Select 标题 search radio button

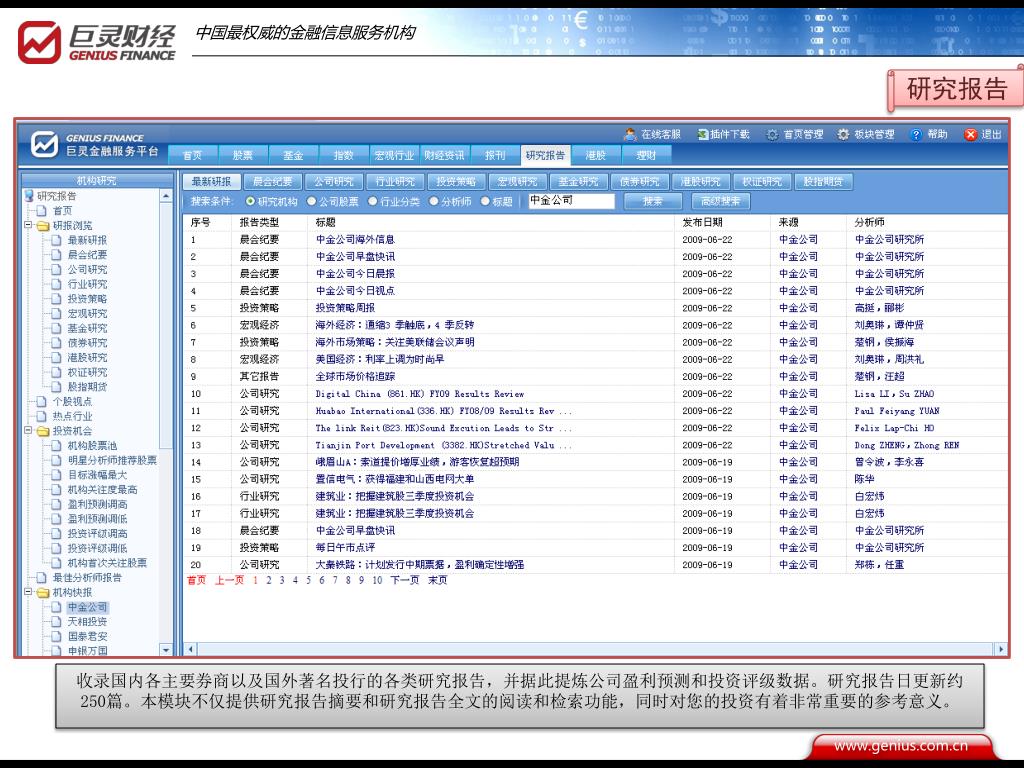click(x=485, y=201)
